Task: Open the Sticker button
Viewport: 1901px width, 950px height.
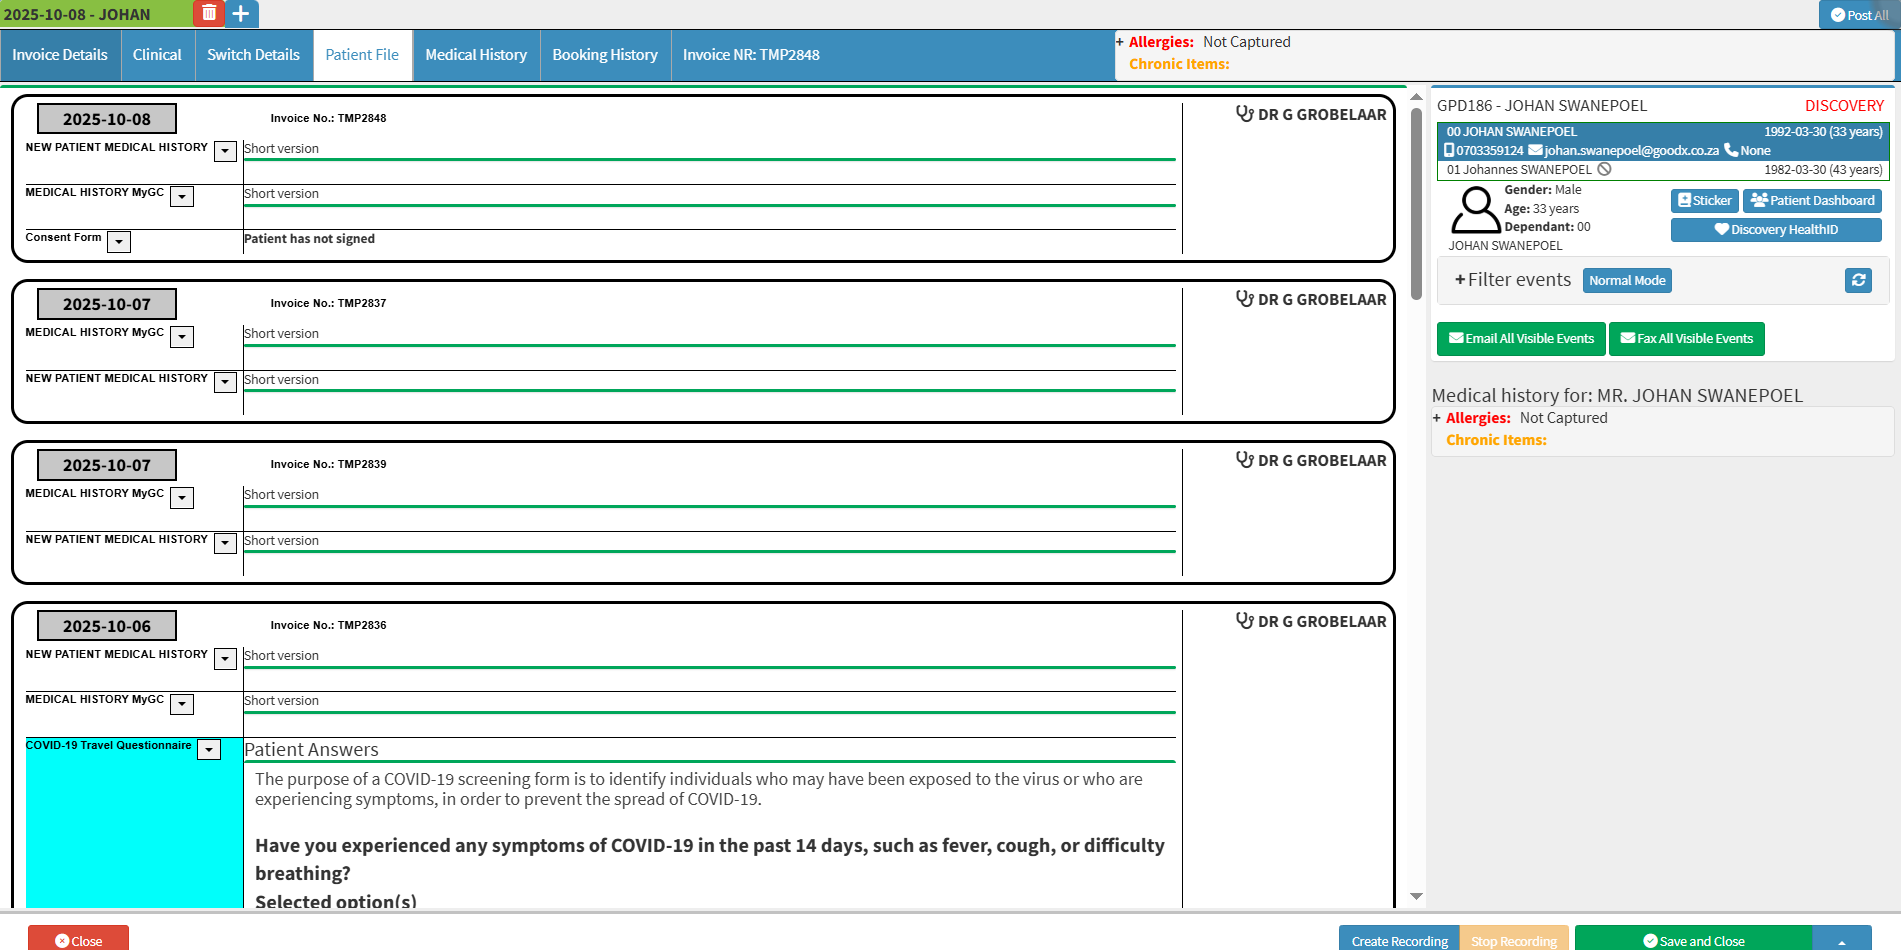Action: pyautogui.click(x=1704, y=200)
